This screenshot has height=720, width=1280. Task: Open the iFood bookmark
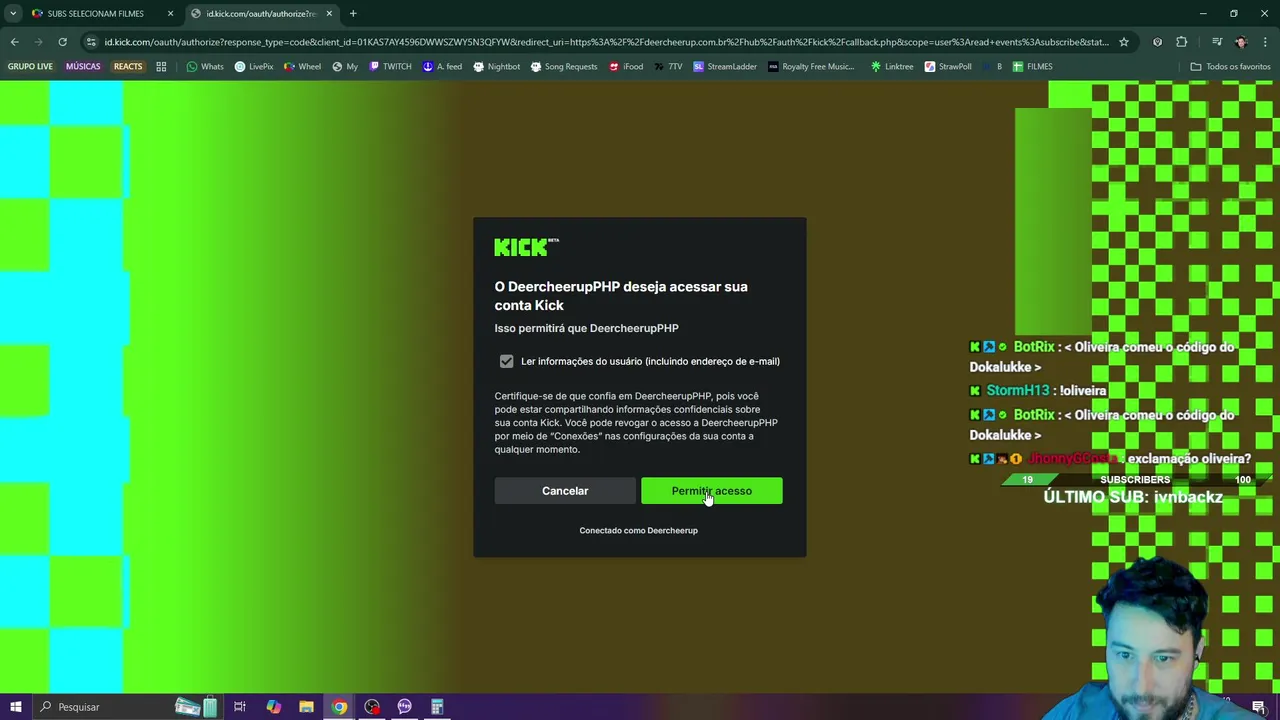coord(626,67)
